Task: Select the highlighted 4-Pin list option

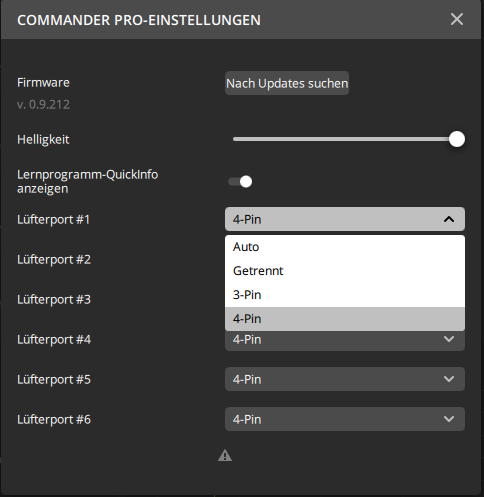Action: pyautogui.click(x=345, y=319)
